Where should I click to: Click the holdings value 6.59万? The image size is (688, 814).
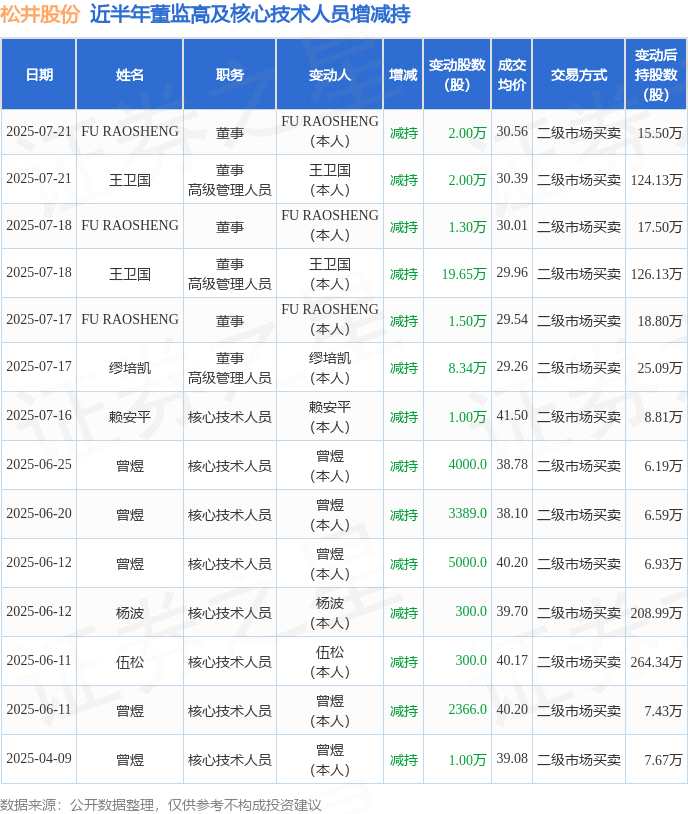pos(663,514)
